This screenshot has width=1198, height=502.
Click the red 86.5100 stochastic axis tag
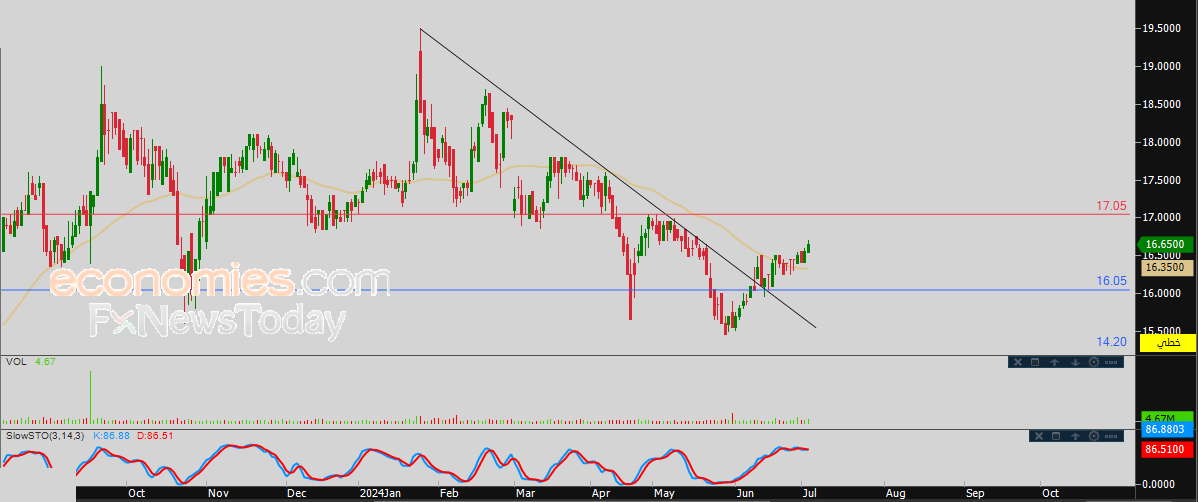click(1167, 451)
